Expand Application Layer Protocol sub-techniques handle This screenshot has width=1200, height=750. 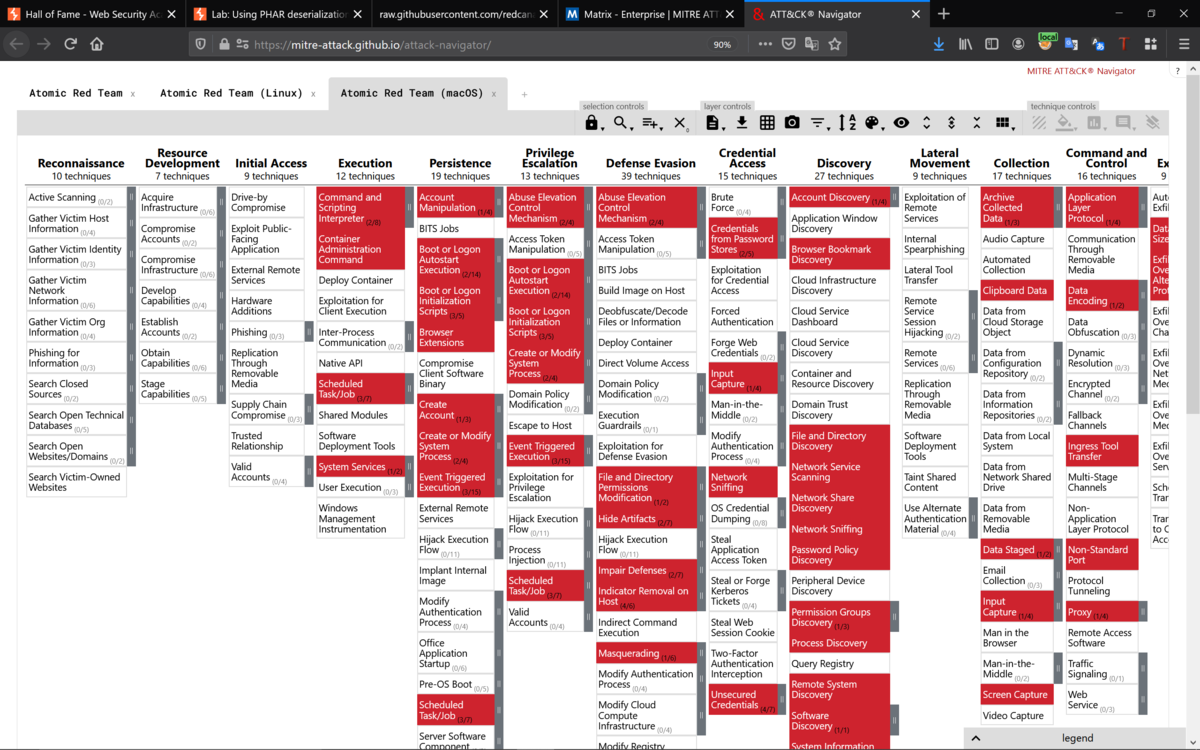pyautogui.click(x=1143, y=208)
